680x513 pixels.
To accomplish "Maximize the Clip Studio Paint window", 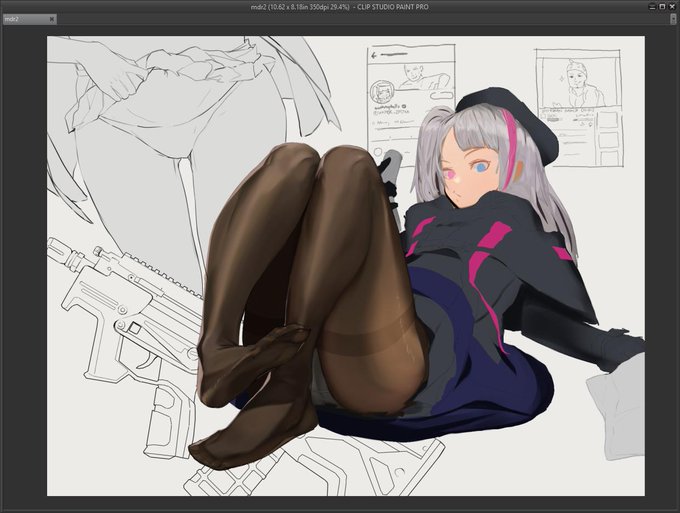I will click(x=662, y=7).
